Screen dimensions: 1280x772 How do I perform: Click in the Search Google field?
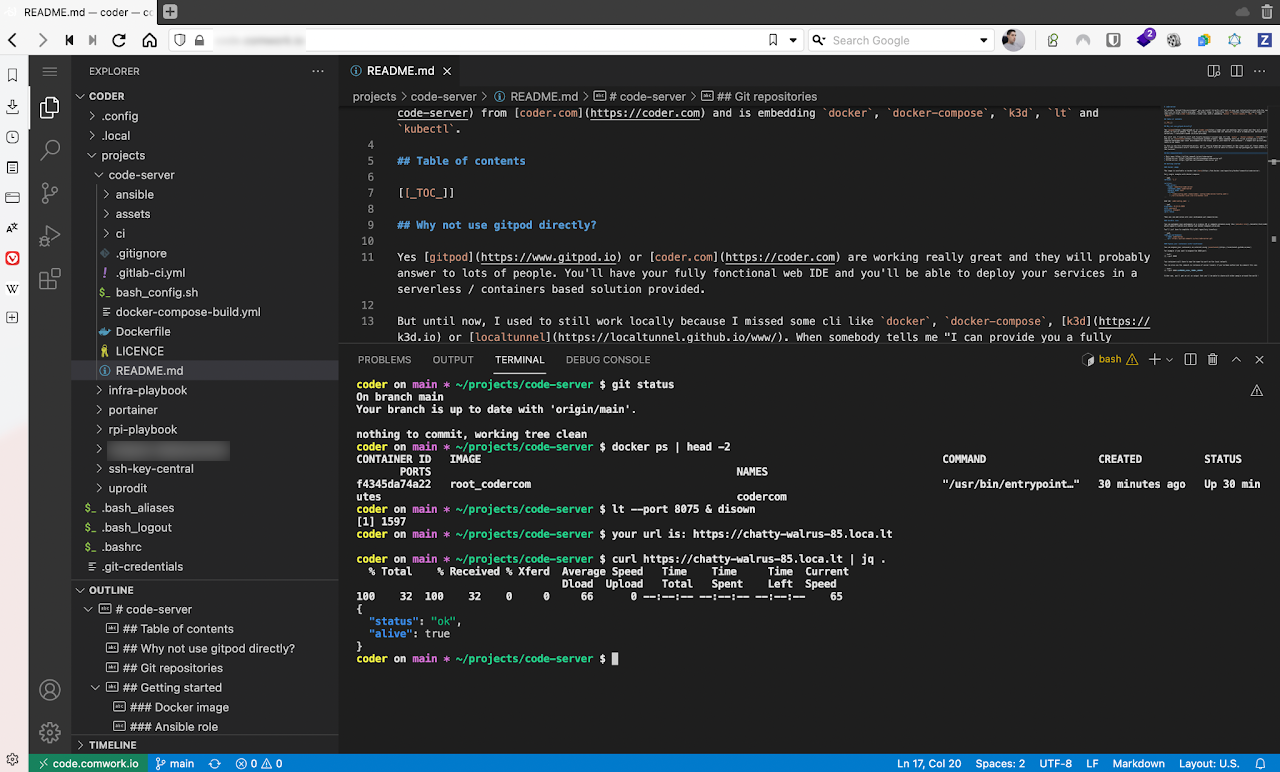pos(900,40)
